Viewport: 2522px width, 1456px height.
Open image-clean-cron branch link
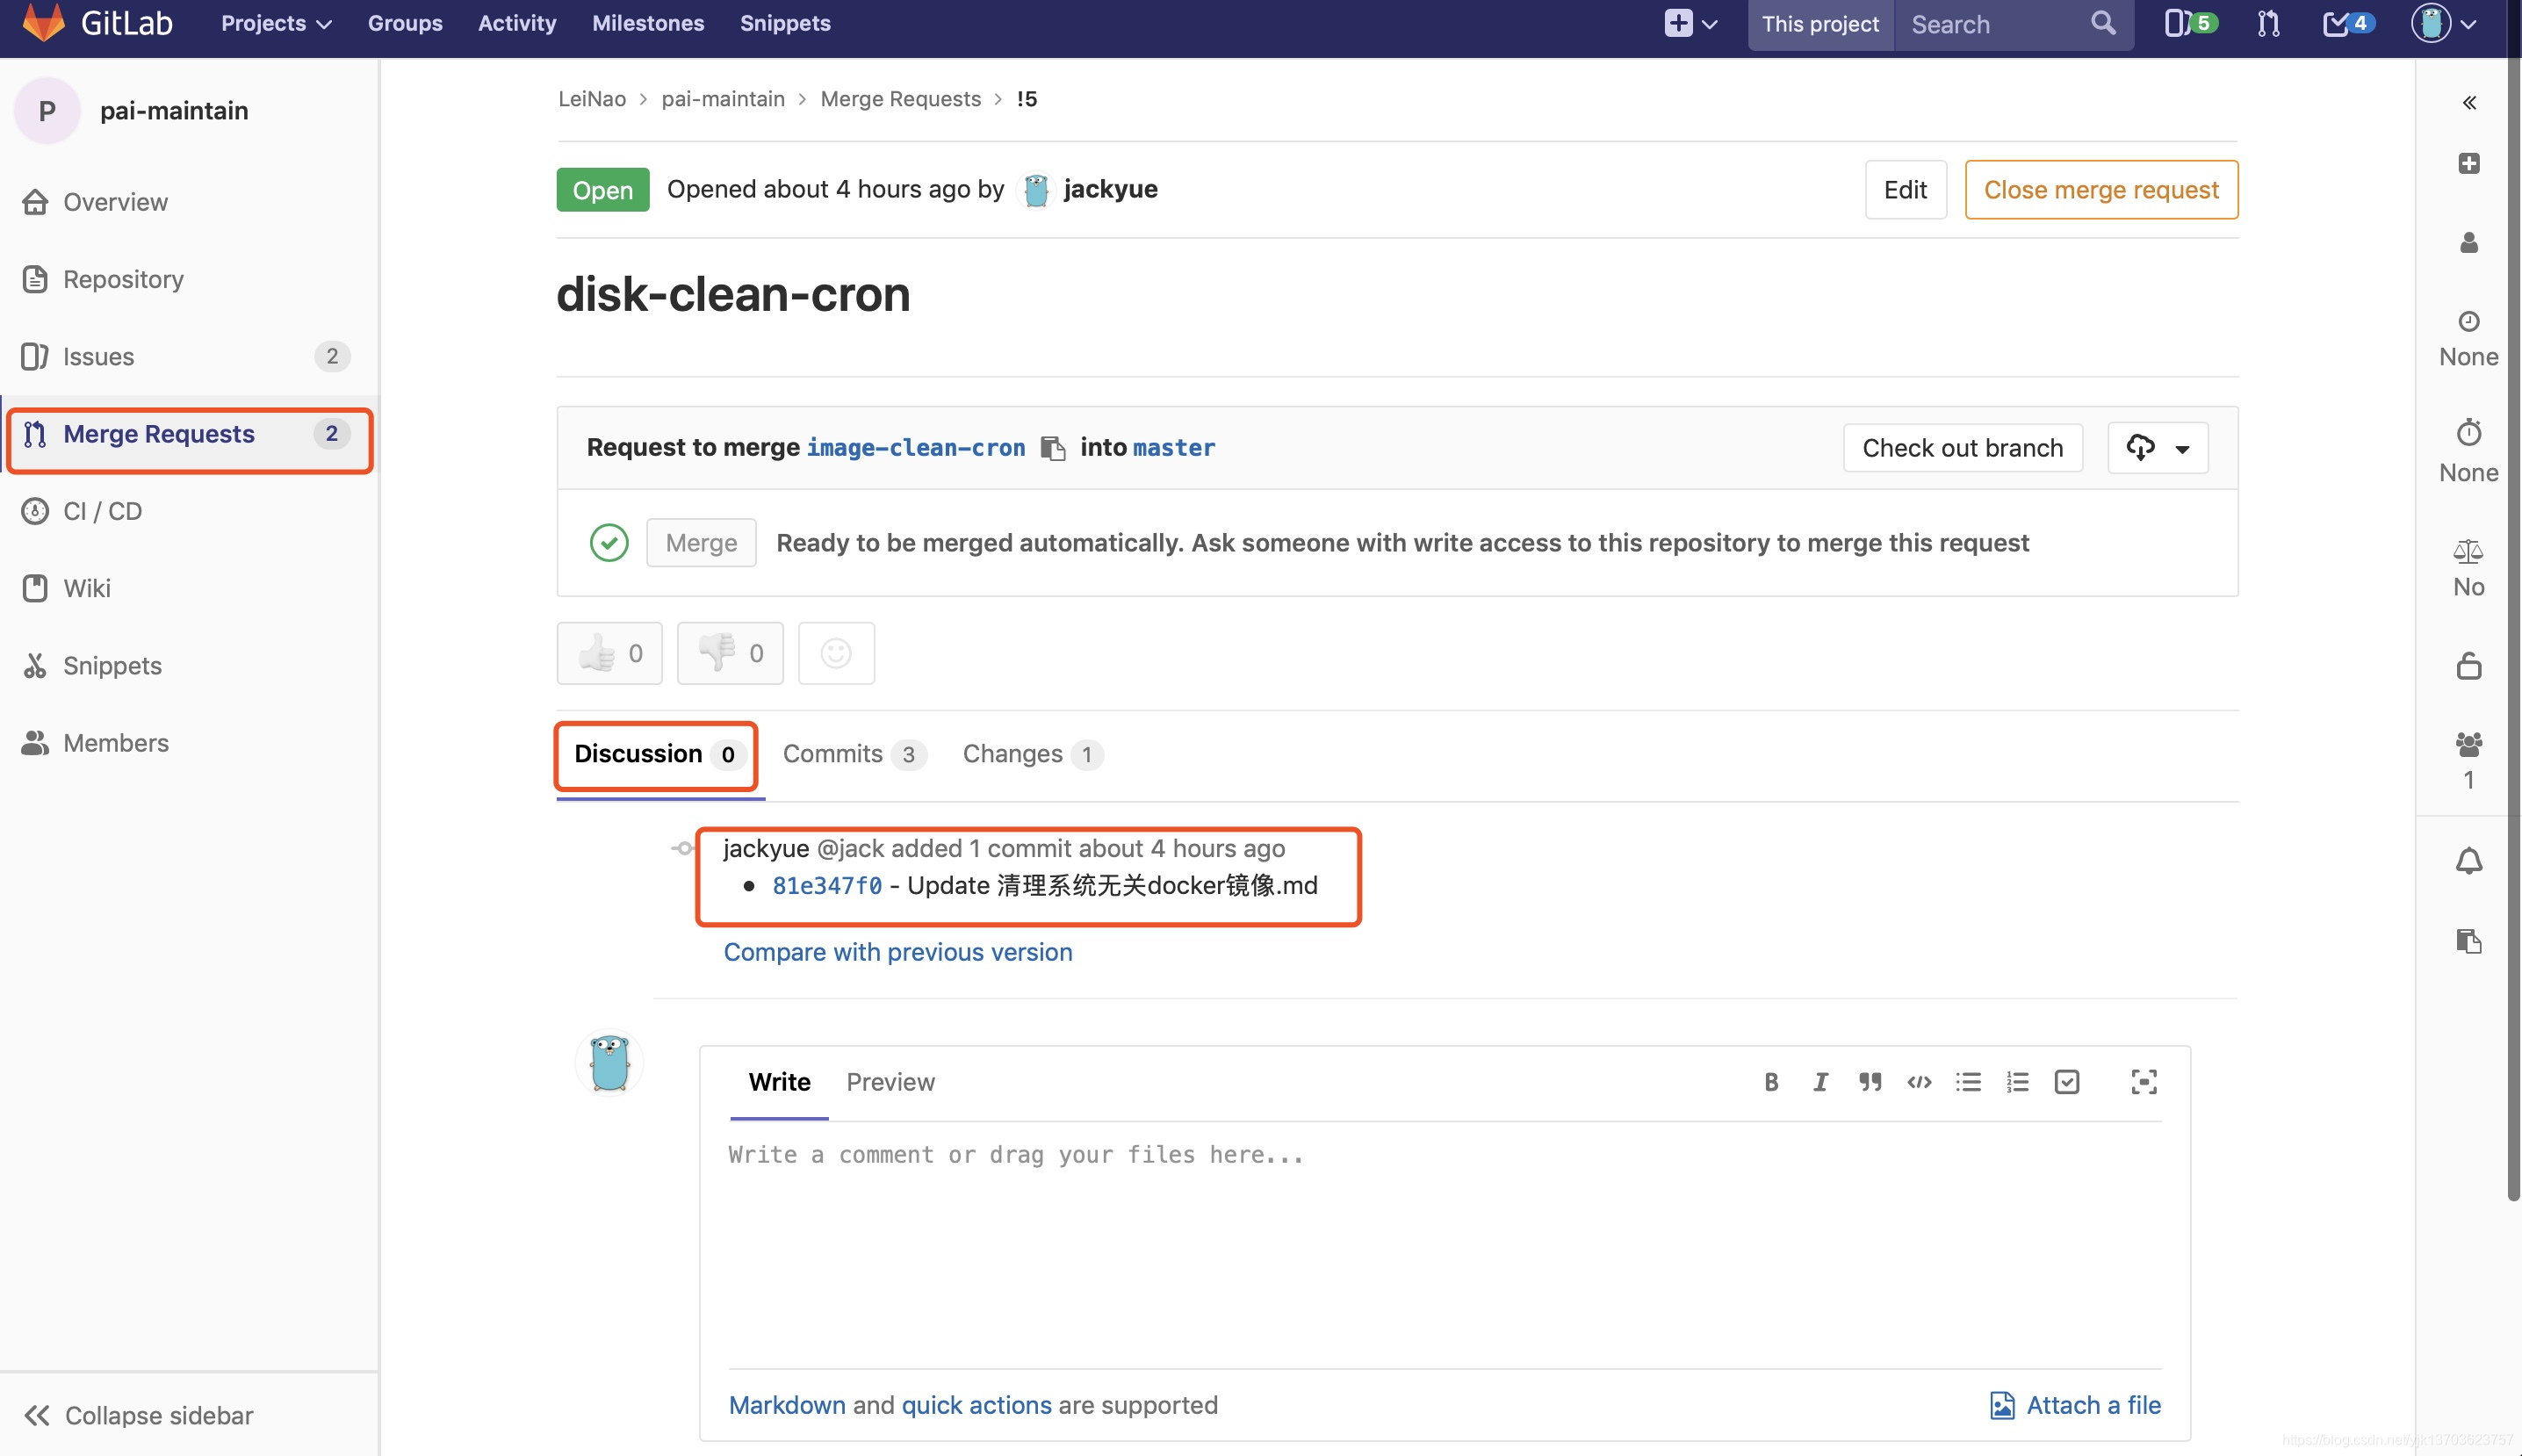point(916,448)
